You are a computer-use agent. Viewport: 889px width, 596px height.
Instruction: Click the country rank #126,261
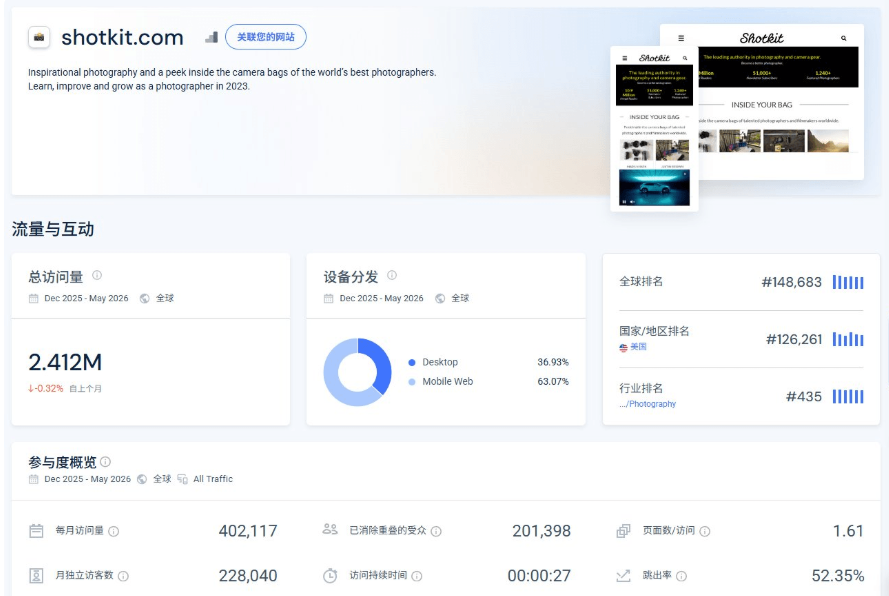click(x=794, y=339)
